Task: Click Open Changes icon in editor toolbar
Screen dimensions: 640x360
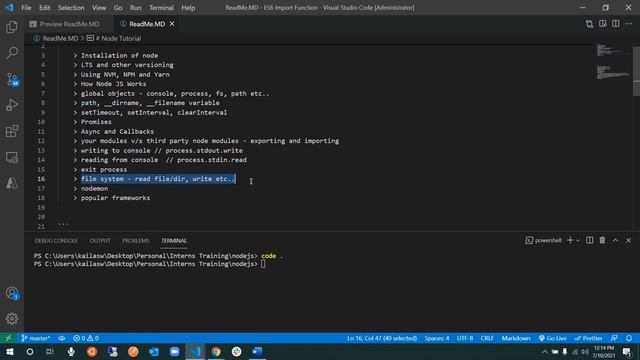Action: (589, 24)
